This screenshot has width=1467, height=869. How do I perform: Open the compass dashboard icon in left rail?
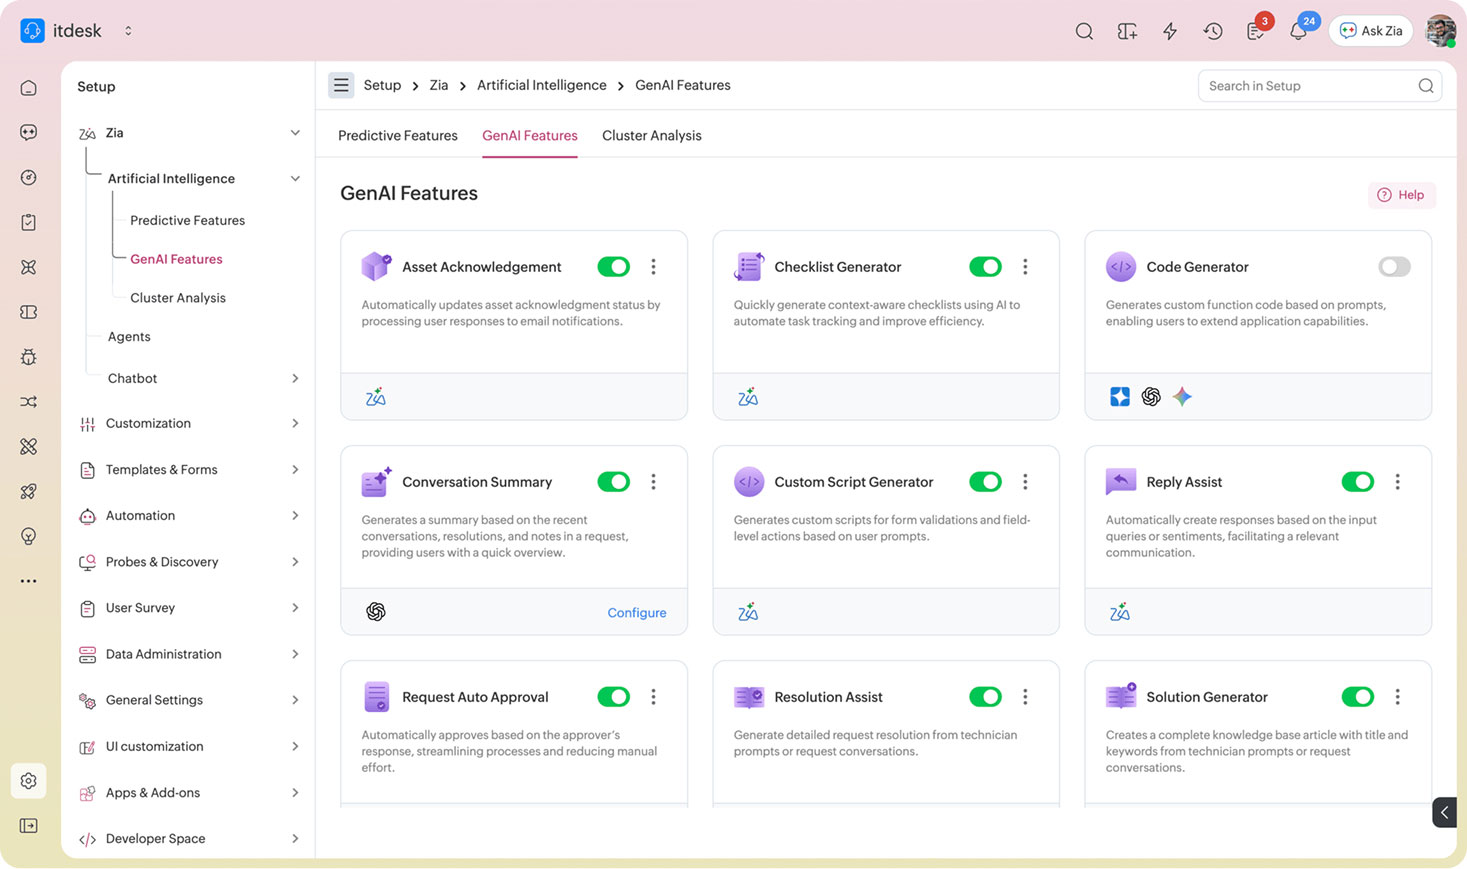28,178
